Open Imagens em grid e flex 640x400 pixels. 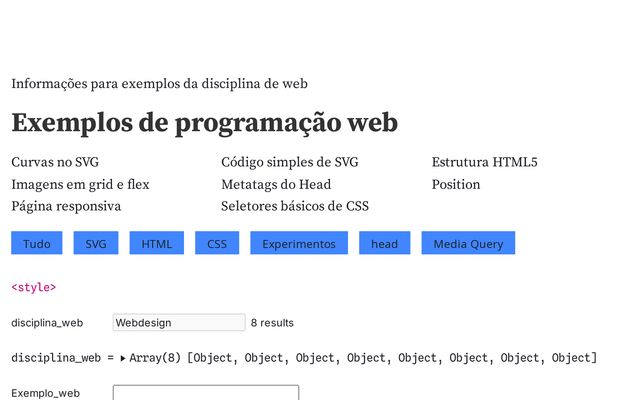pos(80,184)
